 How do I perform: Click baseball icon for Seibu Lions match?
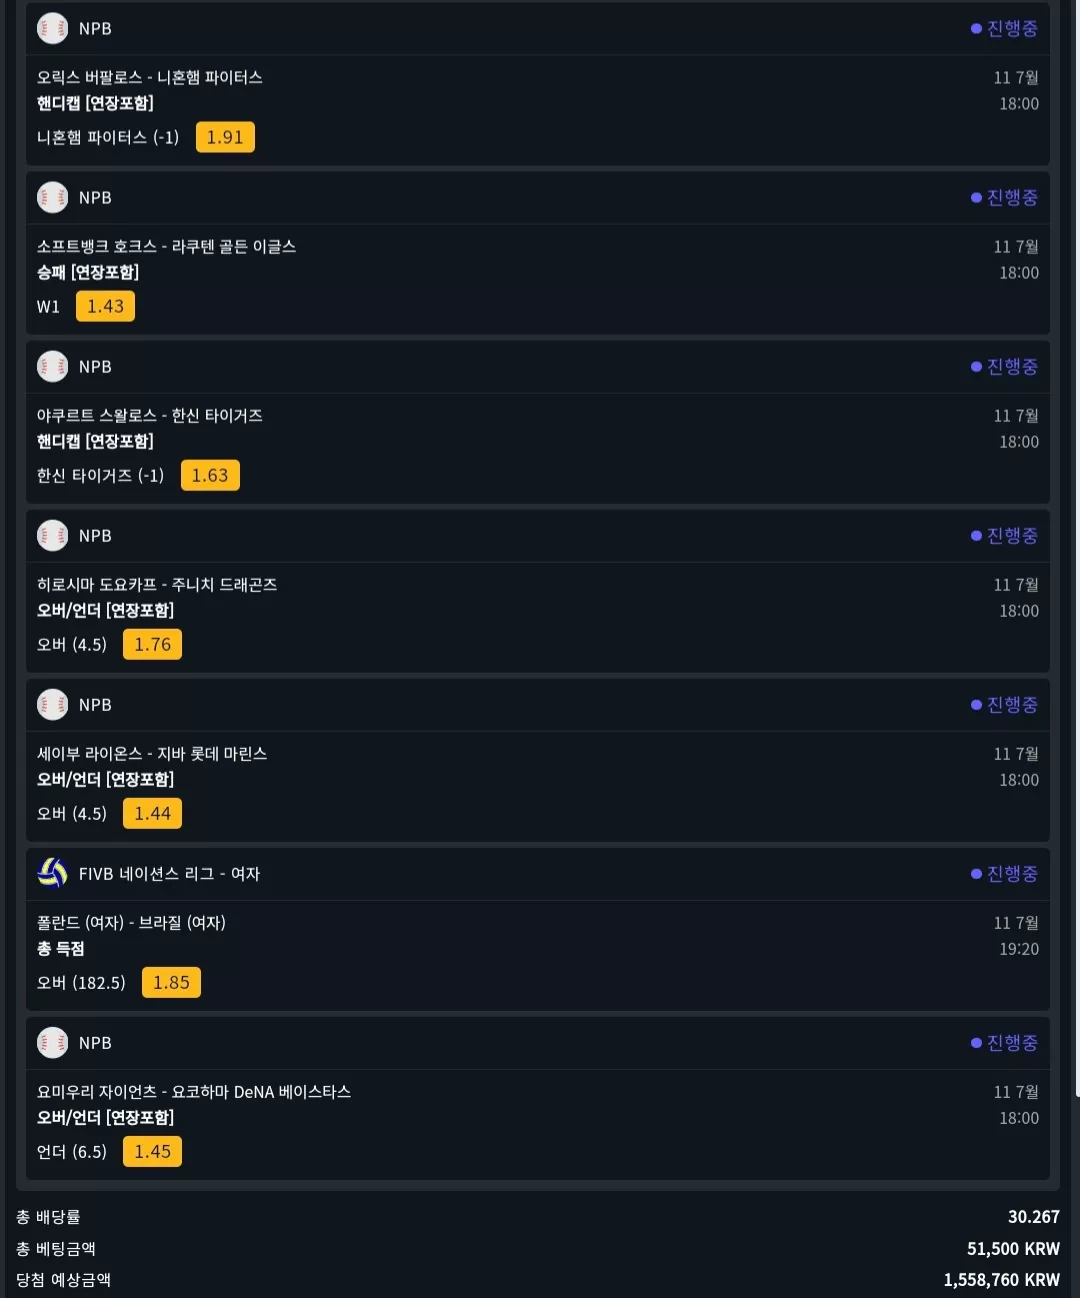pos(52,704)
